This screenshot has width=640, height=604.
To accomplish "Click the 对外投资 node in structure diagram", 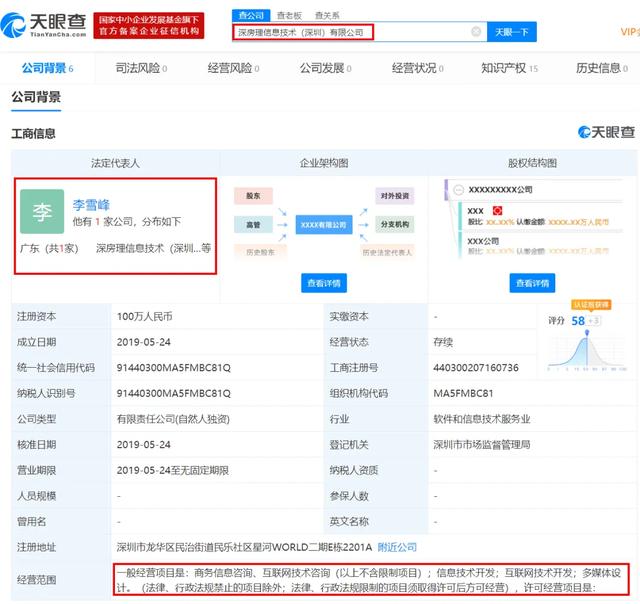I will pos(395,196).
